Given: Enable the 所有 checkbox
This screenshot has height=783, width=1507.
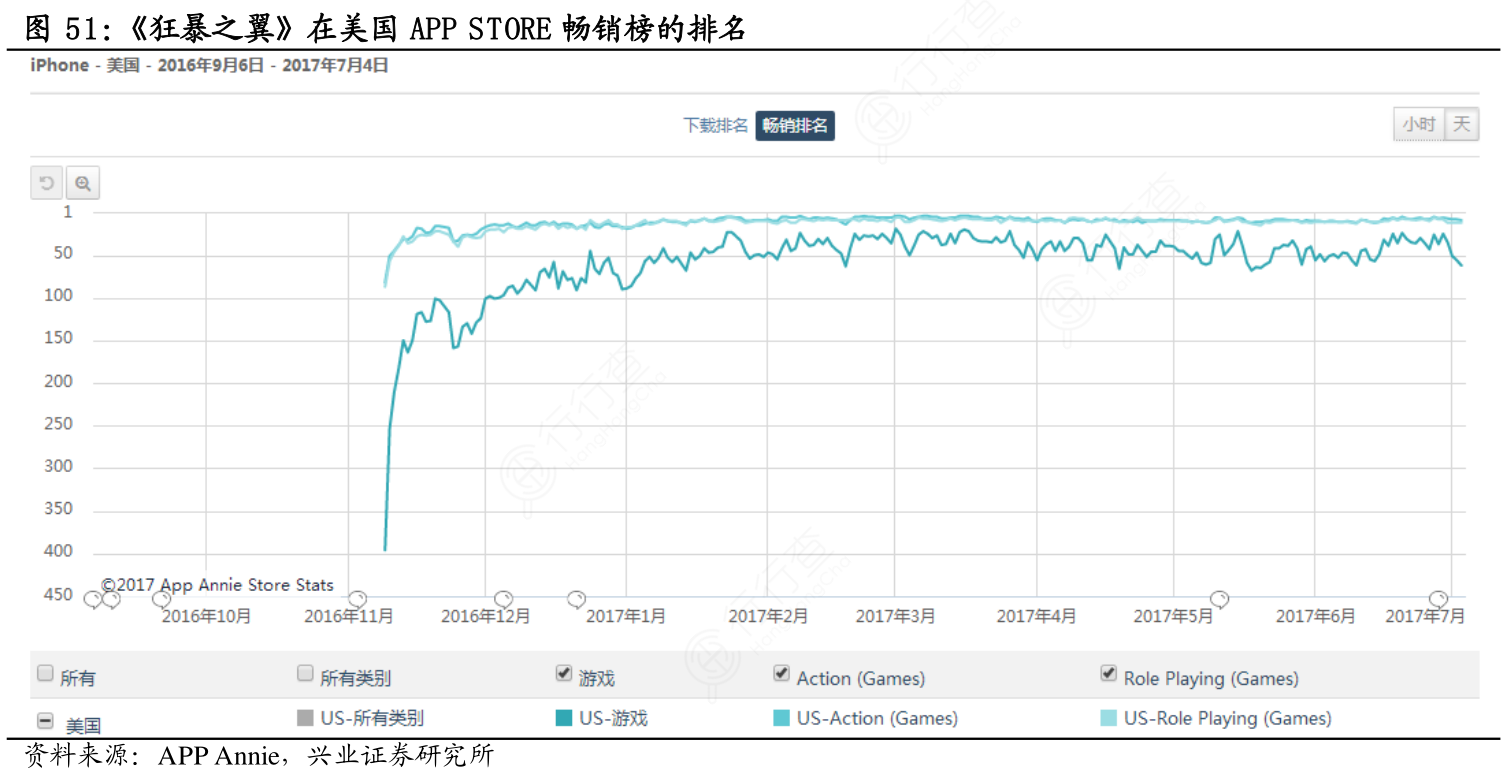Looking at the screenshot, I should click(x=45, y=674).
